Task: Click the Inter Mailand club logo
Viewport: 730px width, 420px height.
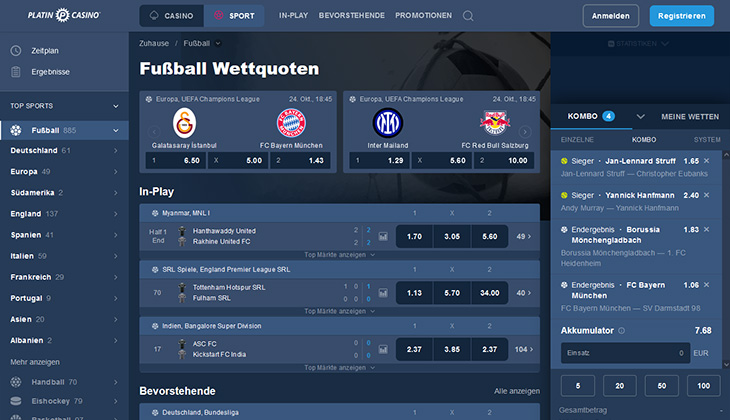Action: pos(387,123)
